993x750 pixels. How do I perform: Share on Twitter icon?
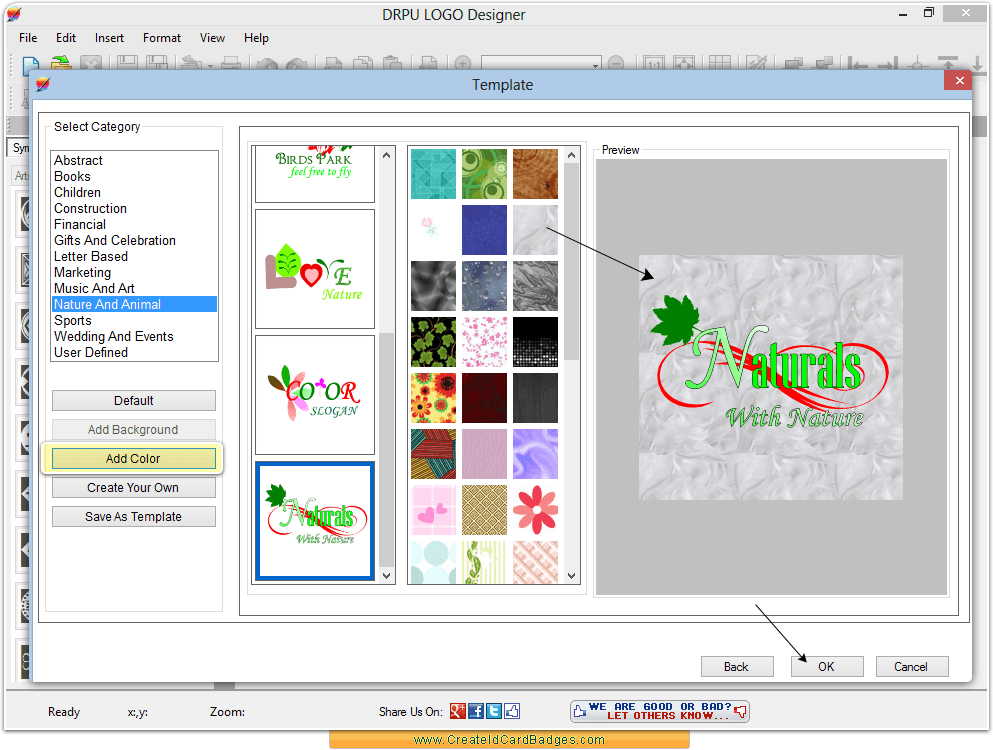pos(494,711)
